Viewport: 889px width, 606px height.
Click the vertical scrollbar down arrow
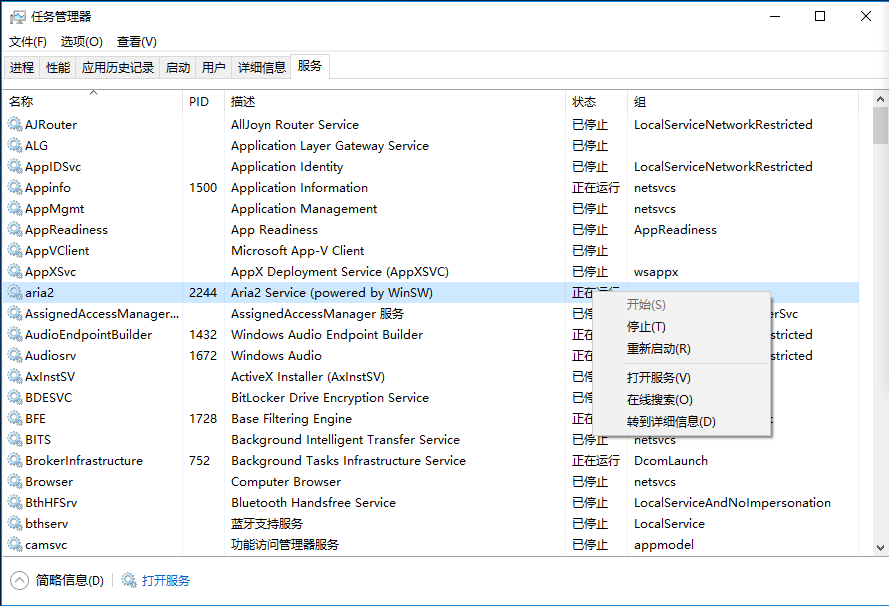[x=880, y=547]
